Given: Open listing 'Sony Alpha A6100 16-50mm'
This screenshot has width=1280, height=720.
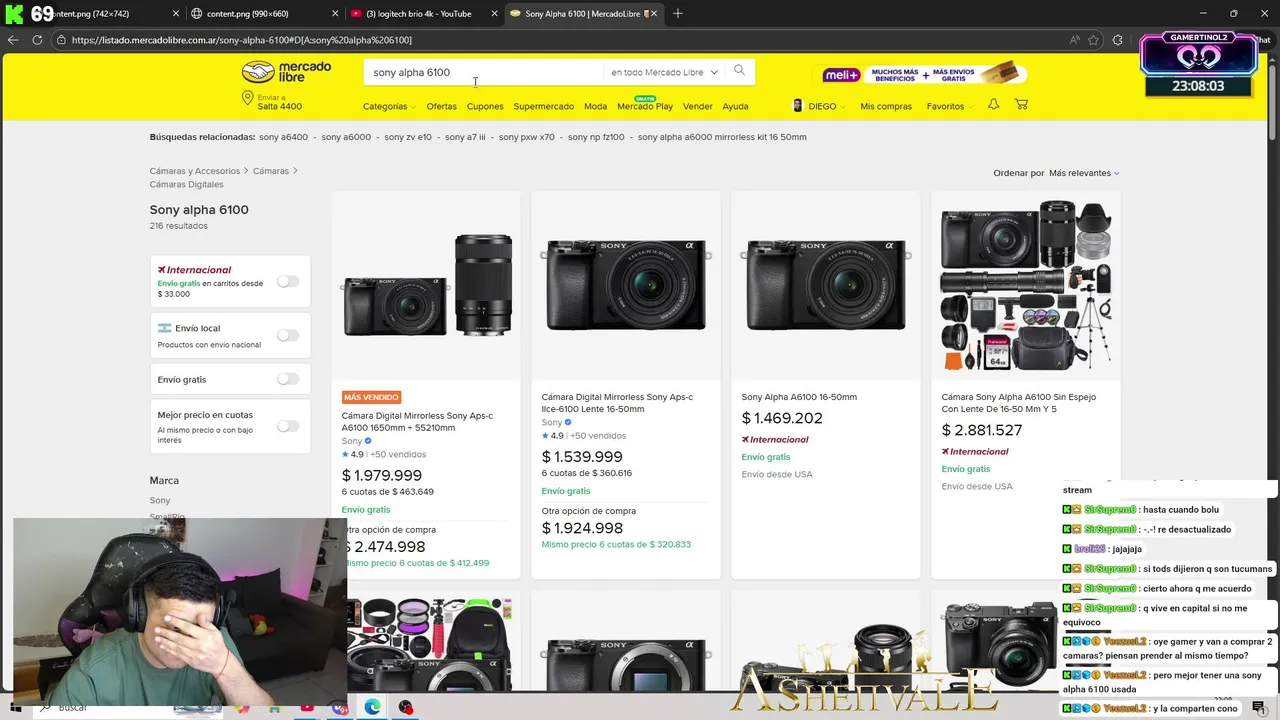Looking at the screenshot, I should click(x=799, y=397).
